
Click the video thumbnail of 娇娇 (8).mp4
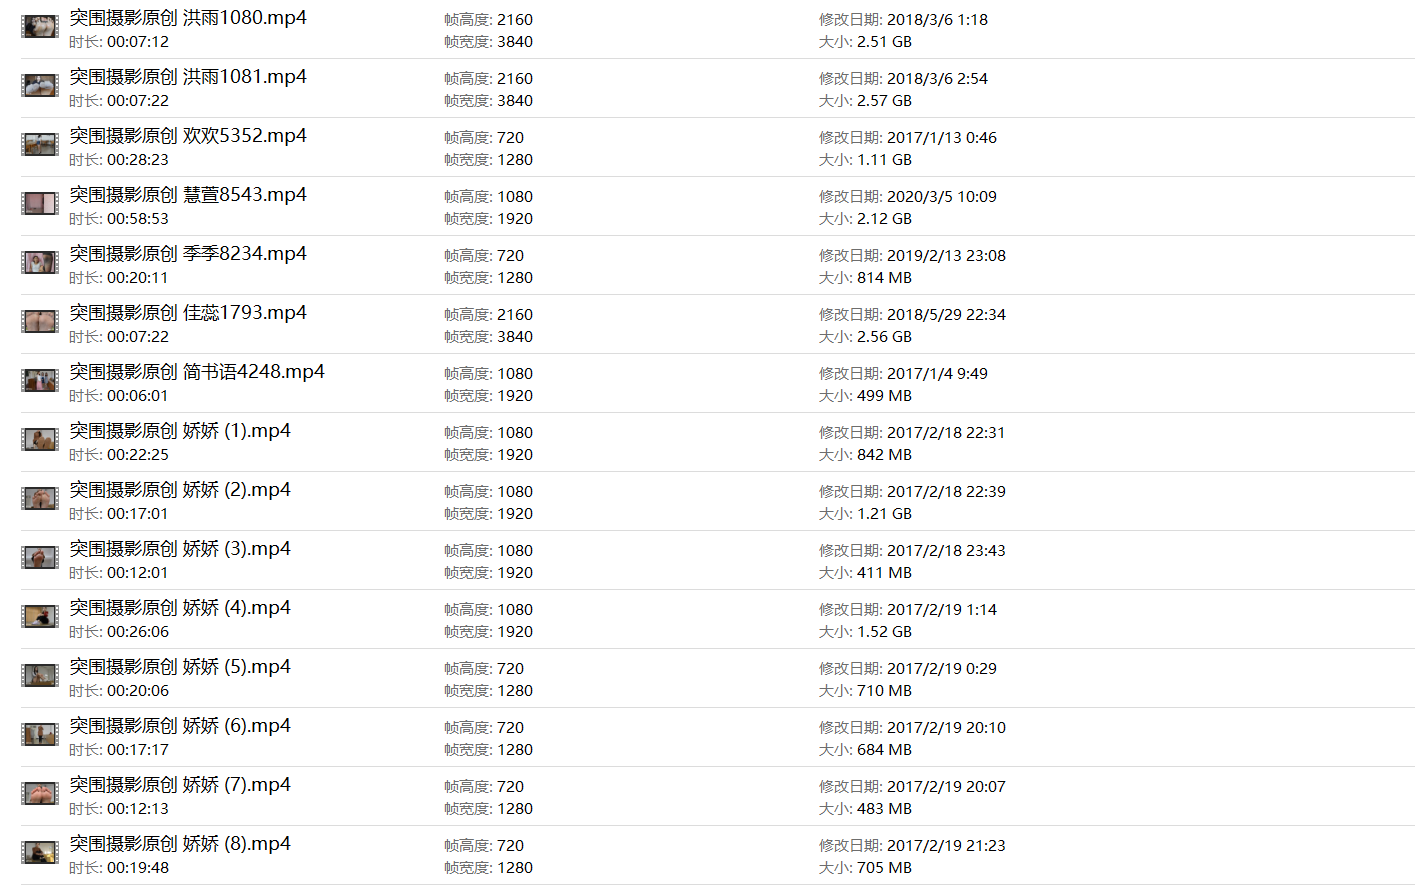tap(40, 853)
